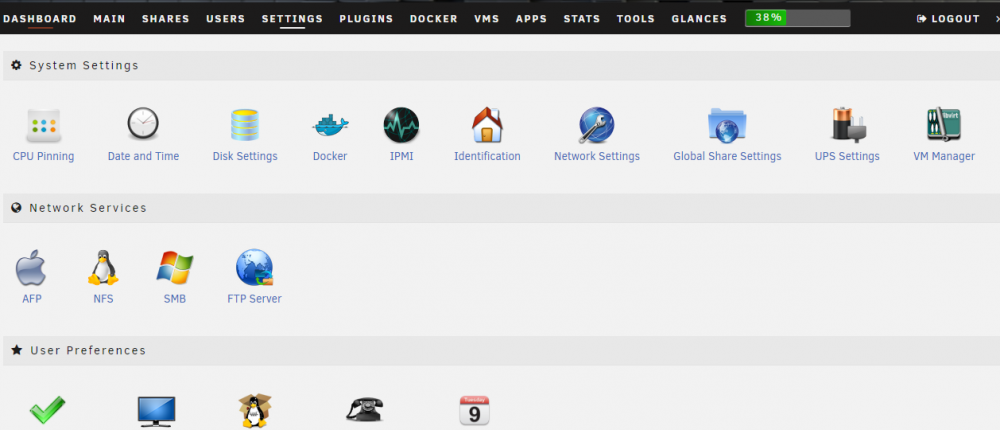Viewport: 1000px width, 430px height.
Task: Select the Settings tab
Action: click(292, 19)
